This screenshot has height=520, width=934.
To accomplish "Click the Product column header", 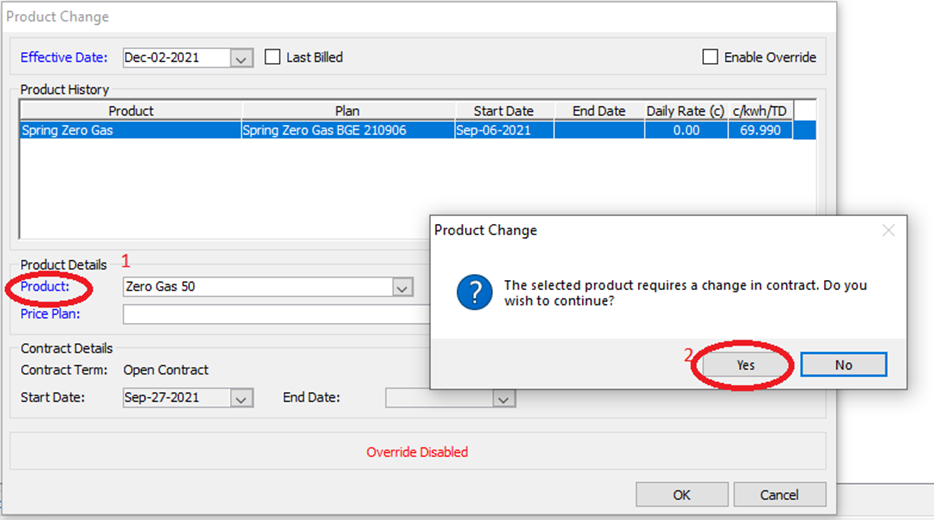I will pyautogui.click(x=131, y=111).
